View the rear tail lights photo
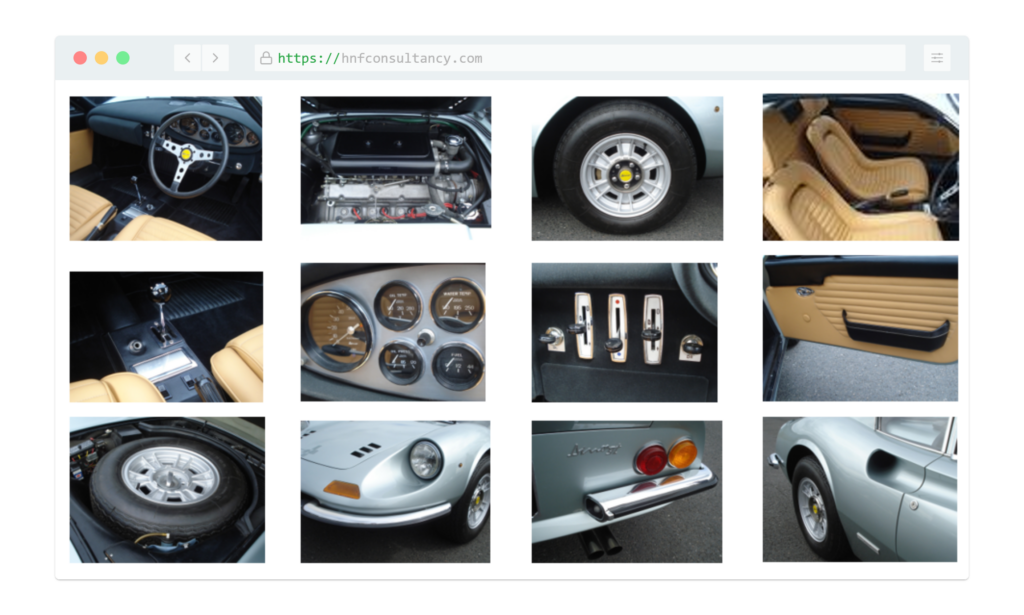Screen dimensions: 1024x615 click(x=626, y=491)
